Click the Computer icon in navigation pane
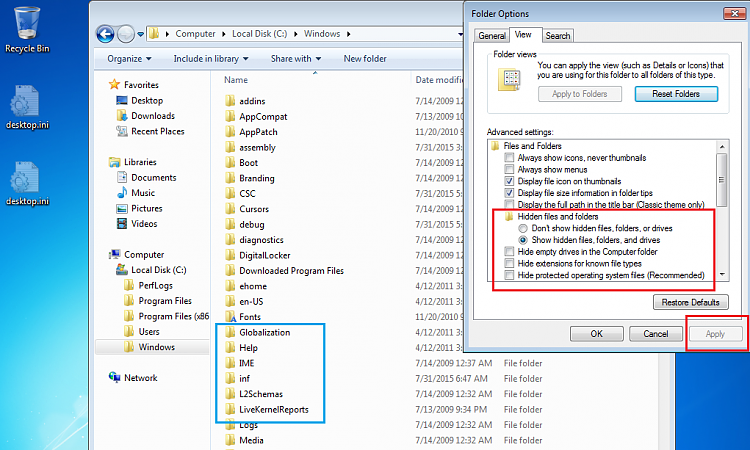The height and width of the screenshot is (450, 750). click(114, 254)
